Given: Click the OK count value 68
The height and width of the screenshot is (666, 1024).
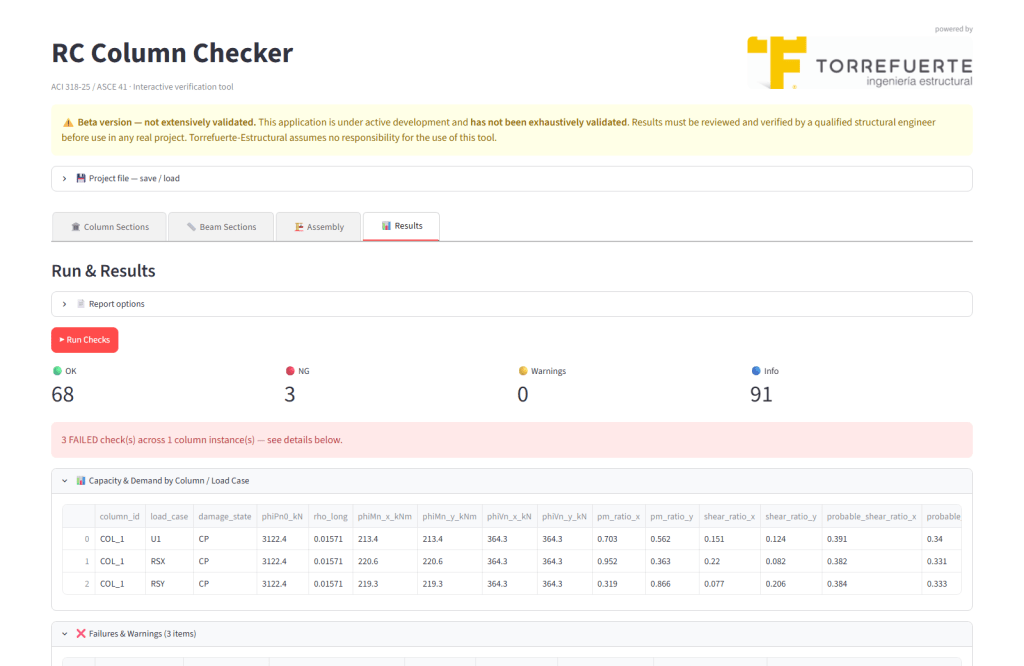Looking at the screenshot, I should pyautogui.click(x=63, y=394).
